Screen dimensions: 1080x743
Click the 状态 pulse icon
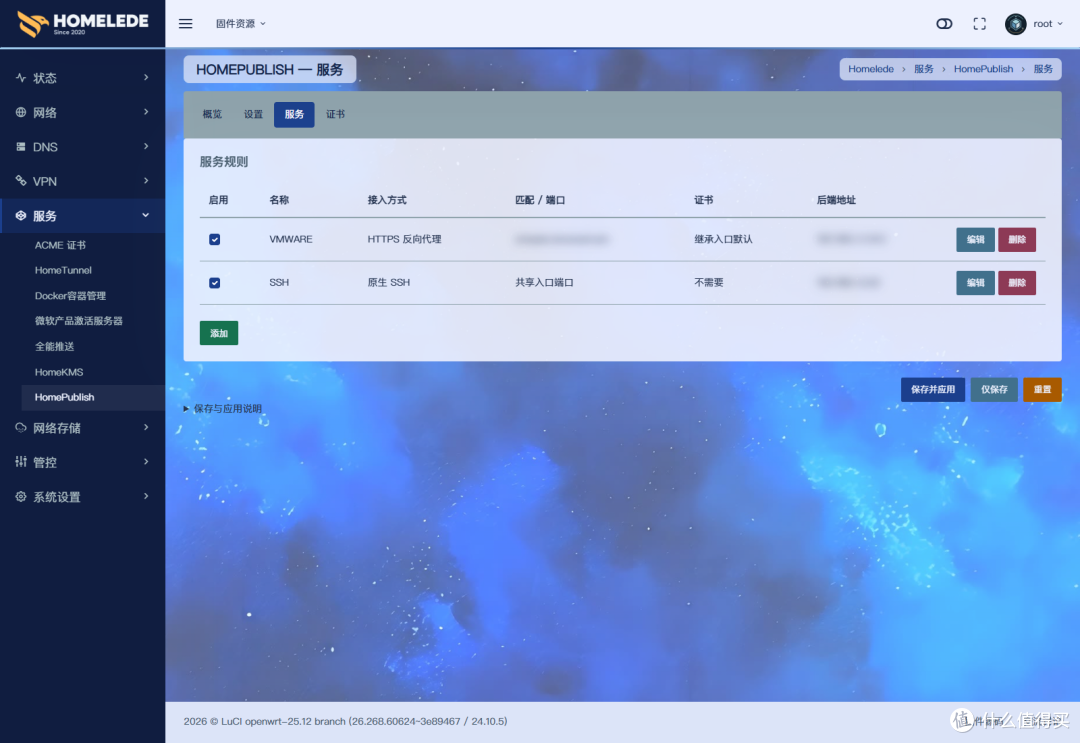click(x=21, y=78)
